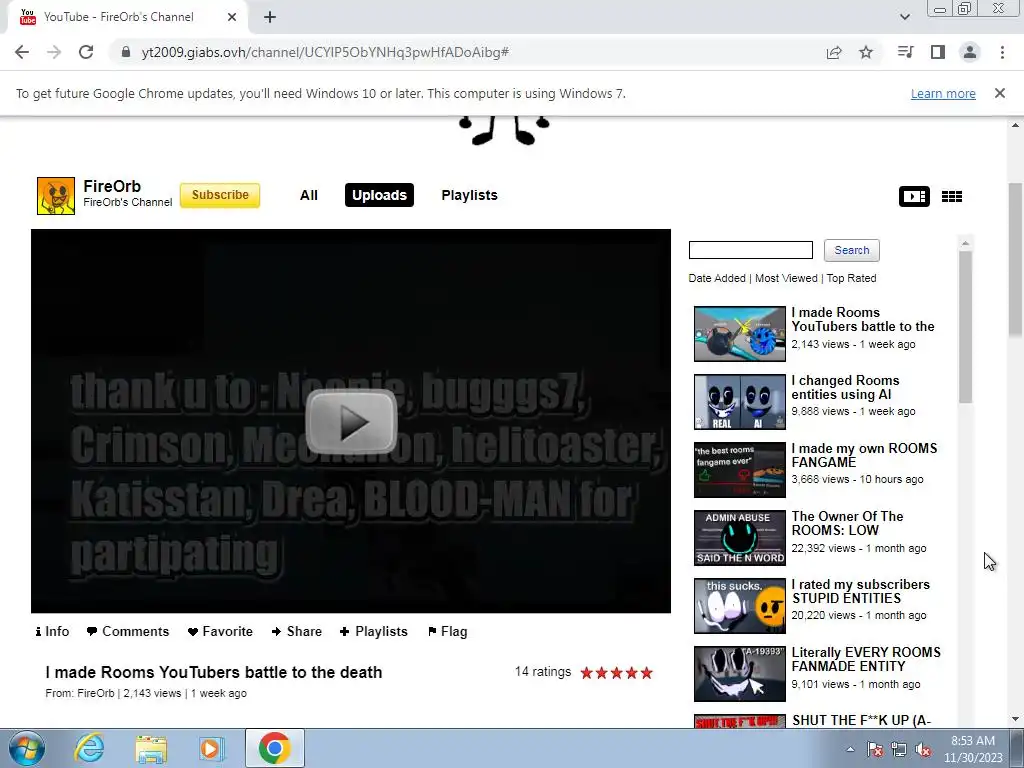The width and height of the screenshot is (1024, 768).
Task: Bookmark this page with the star icon
Action: point(866,52)
